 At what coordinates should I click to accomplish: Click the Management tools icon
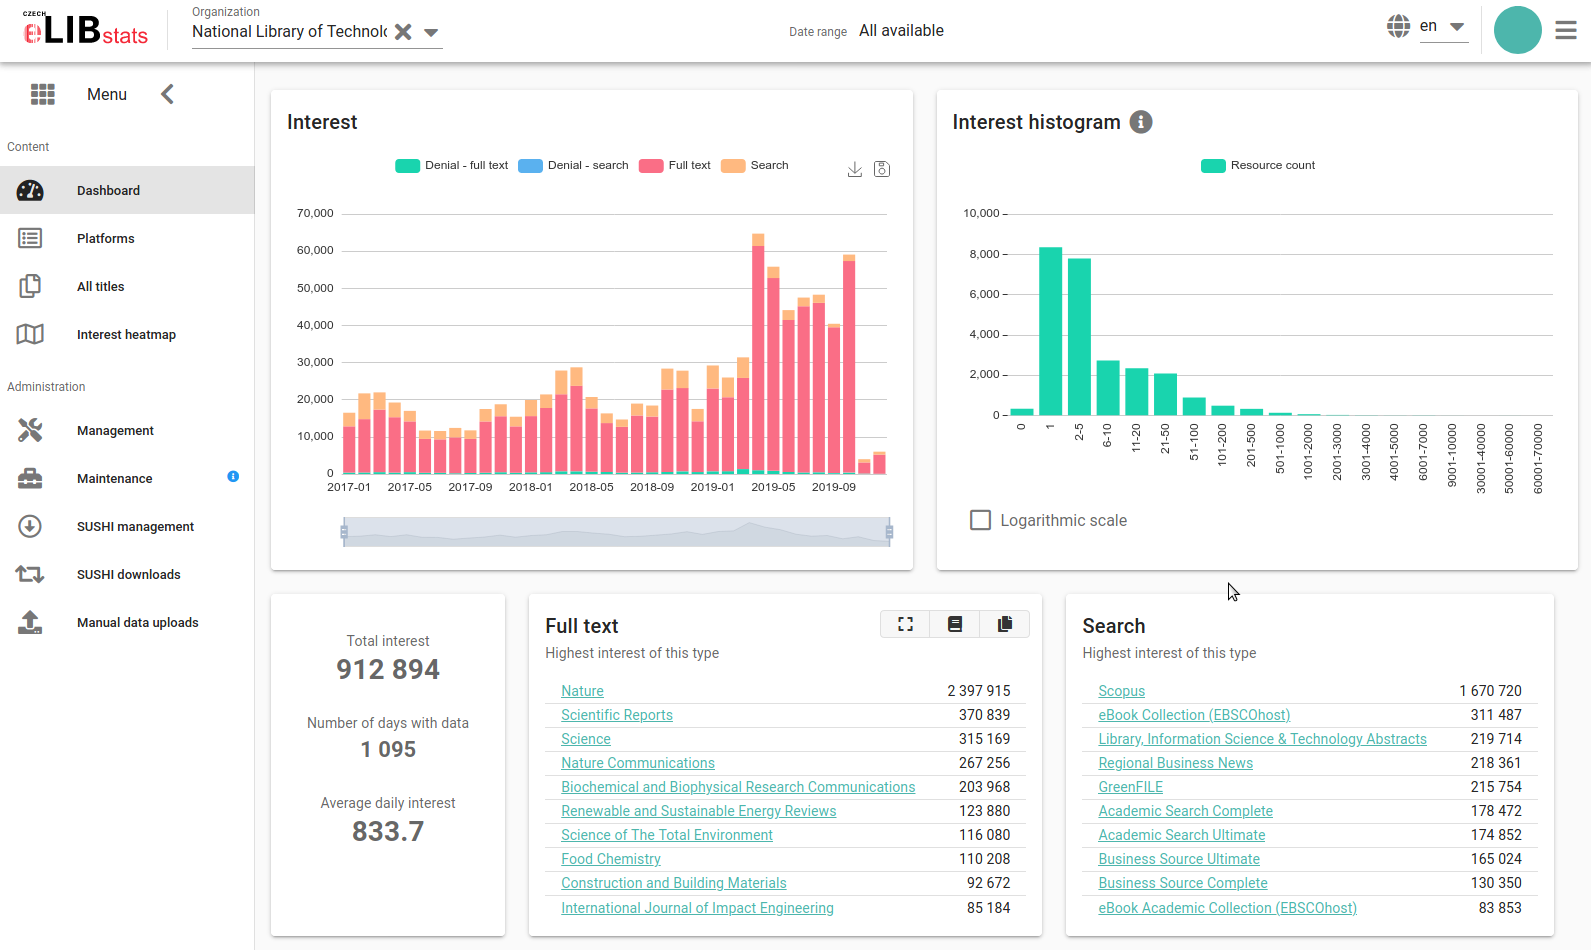point(30,430)
